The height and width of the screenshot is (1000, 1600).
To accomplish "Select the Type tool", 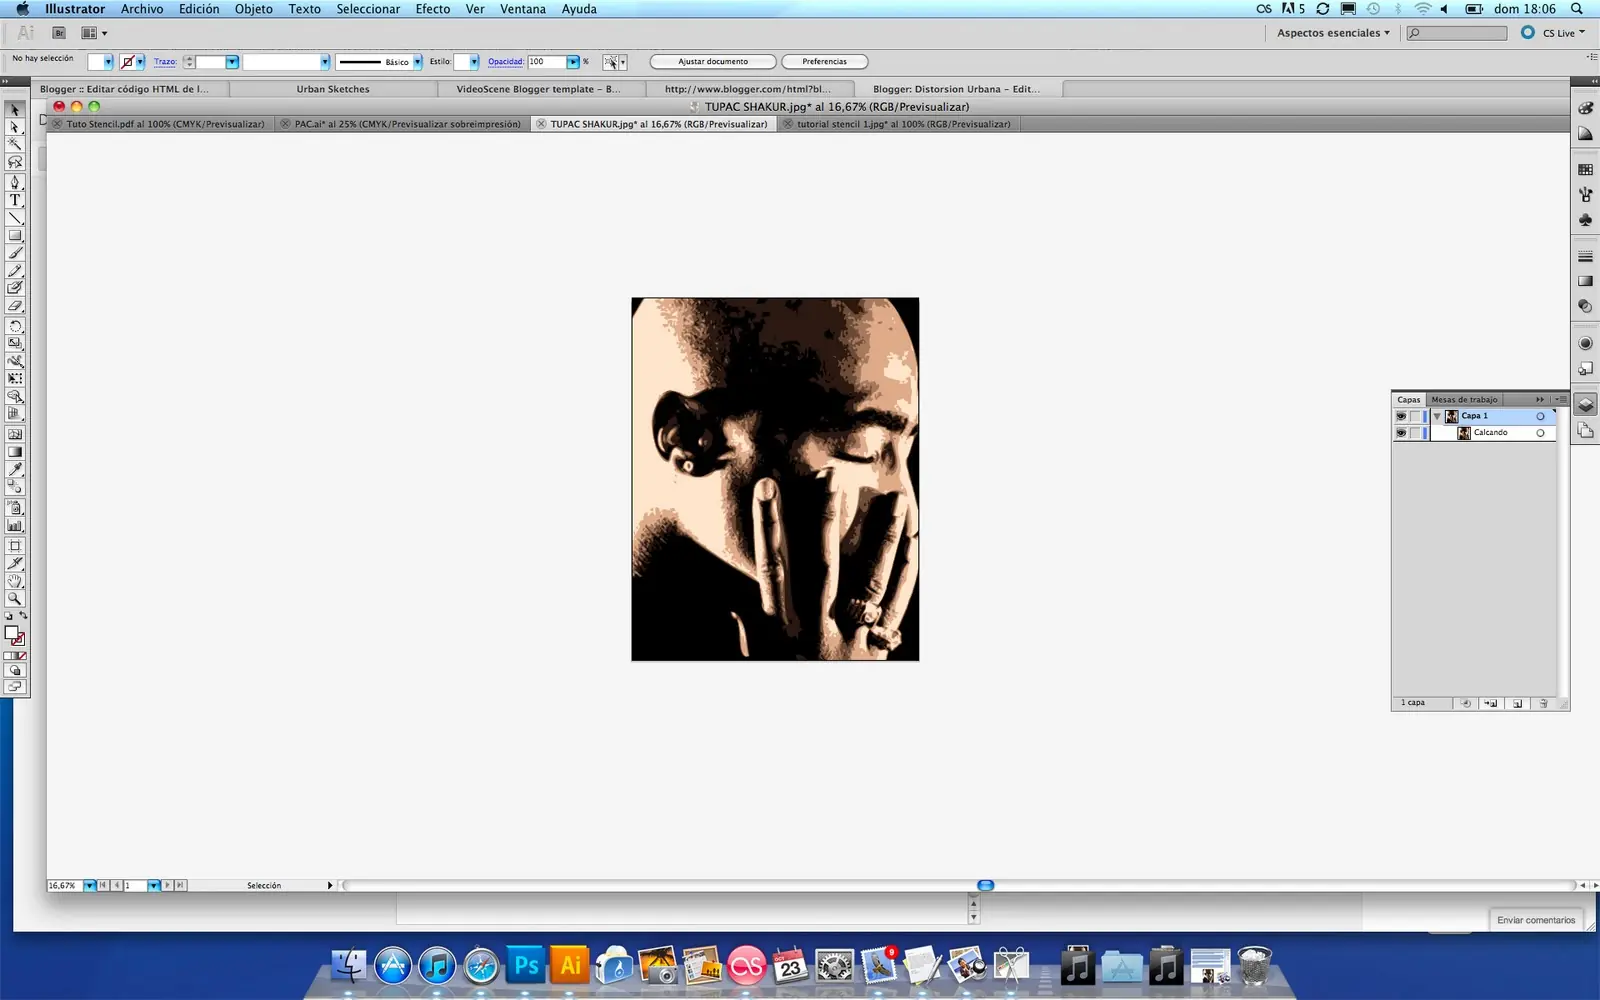I will 15,200.
